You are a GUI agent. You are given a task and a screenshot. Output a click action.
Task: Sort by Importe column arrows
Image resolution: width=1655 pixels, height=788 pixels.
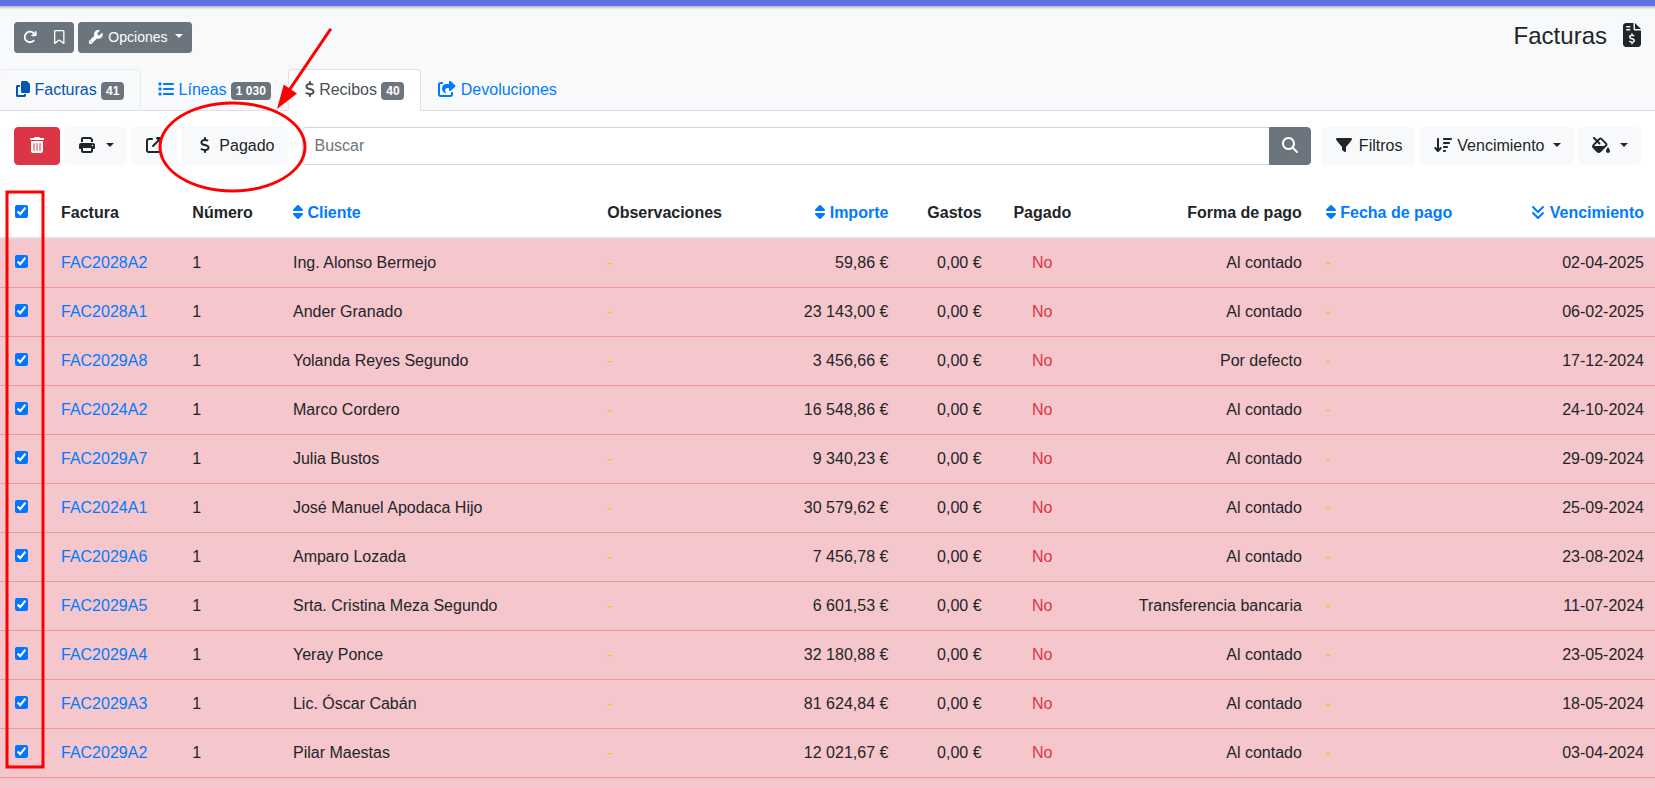tap(820, 212)
